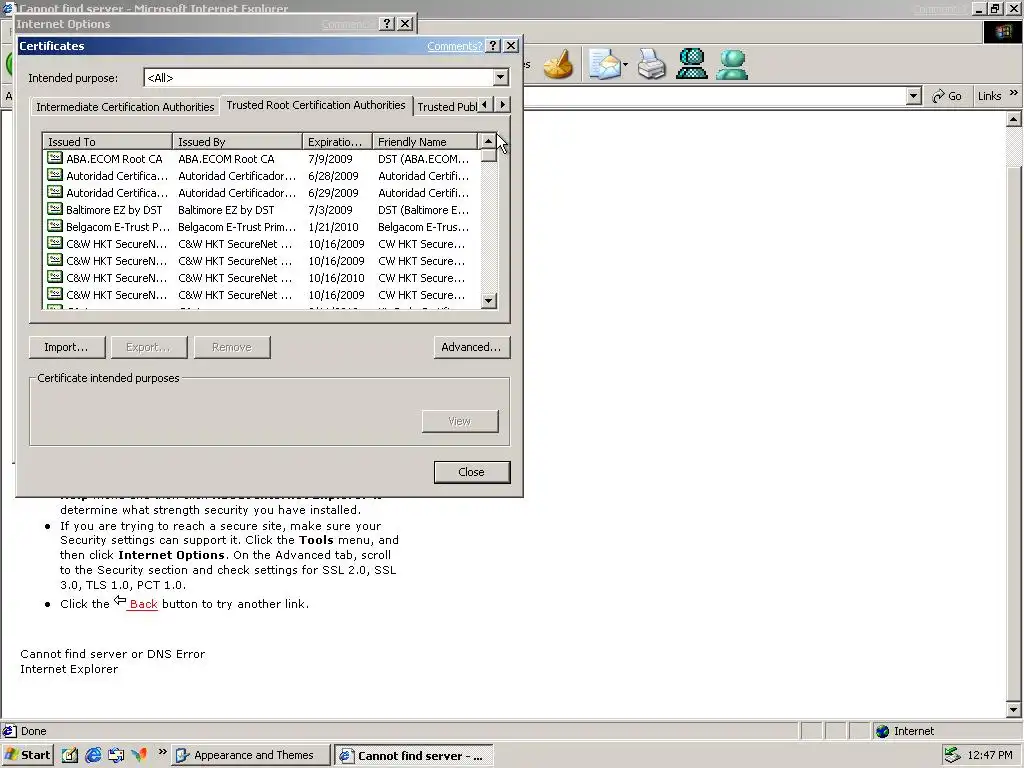Click the Start button

pyautogui.click(x=27, y=755)
